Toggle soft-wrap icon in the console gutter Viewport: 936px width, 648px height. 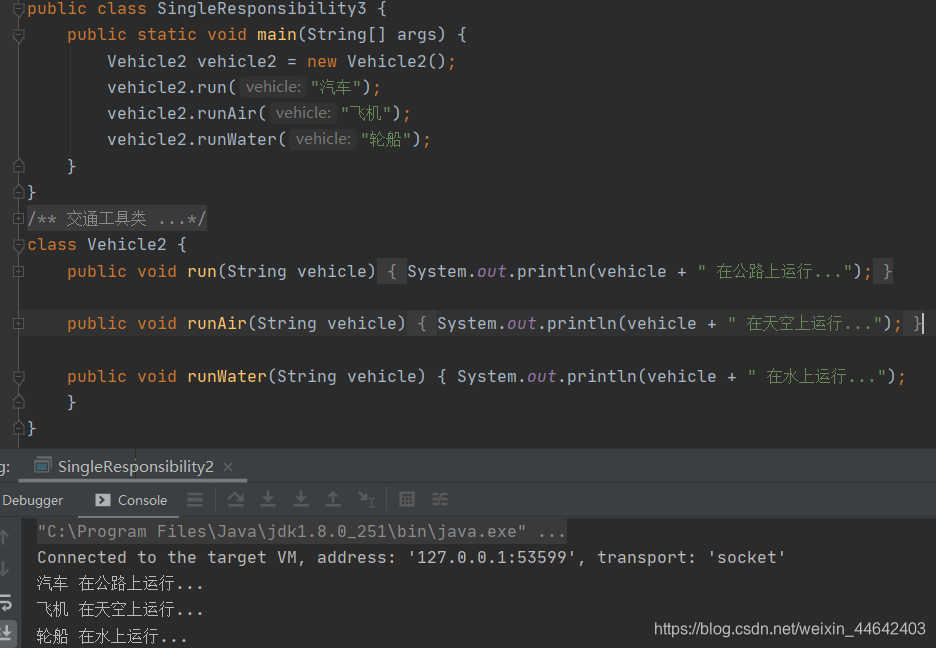(6, 603)
